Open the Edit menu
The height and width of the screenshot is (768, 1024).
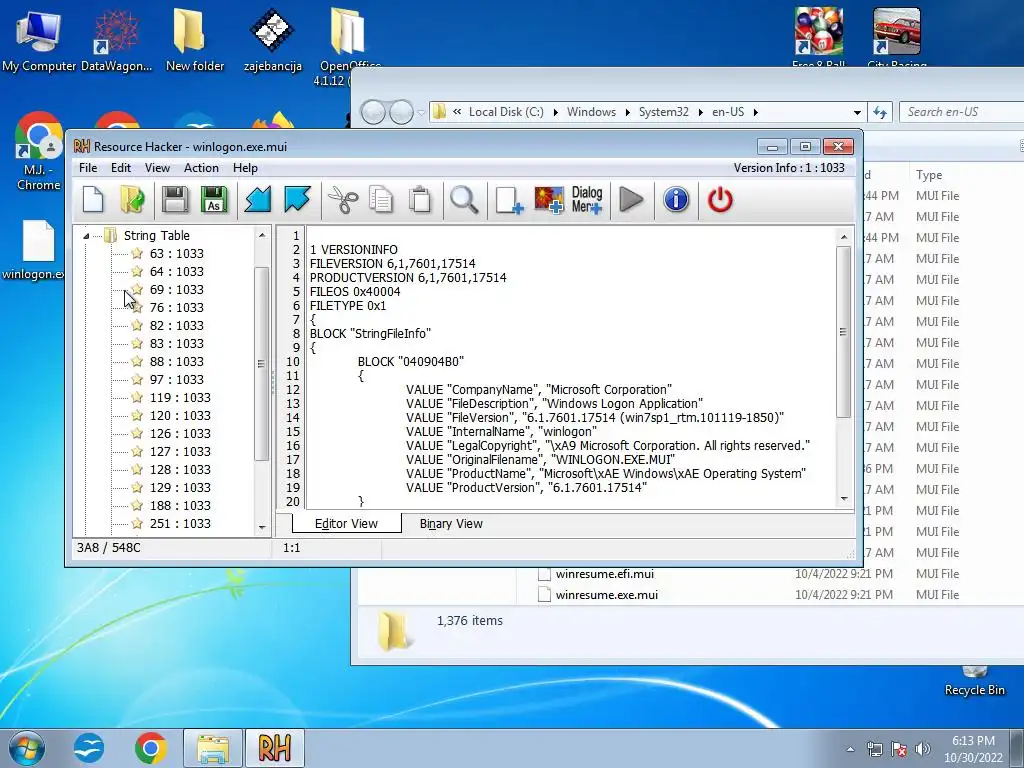pyautogui.click(x=121, y=168)
